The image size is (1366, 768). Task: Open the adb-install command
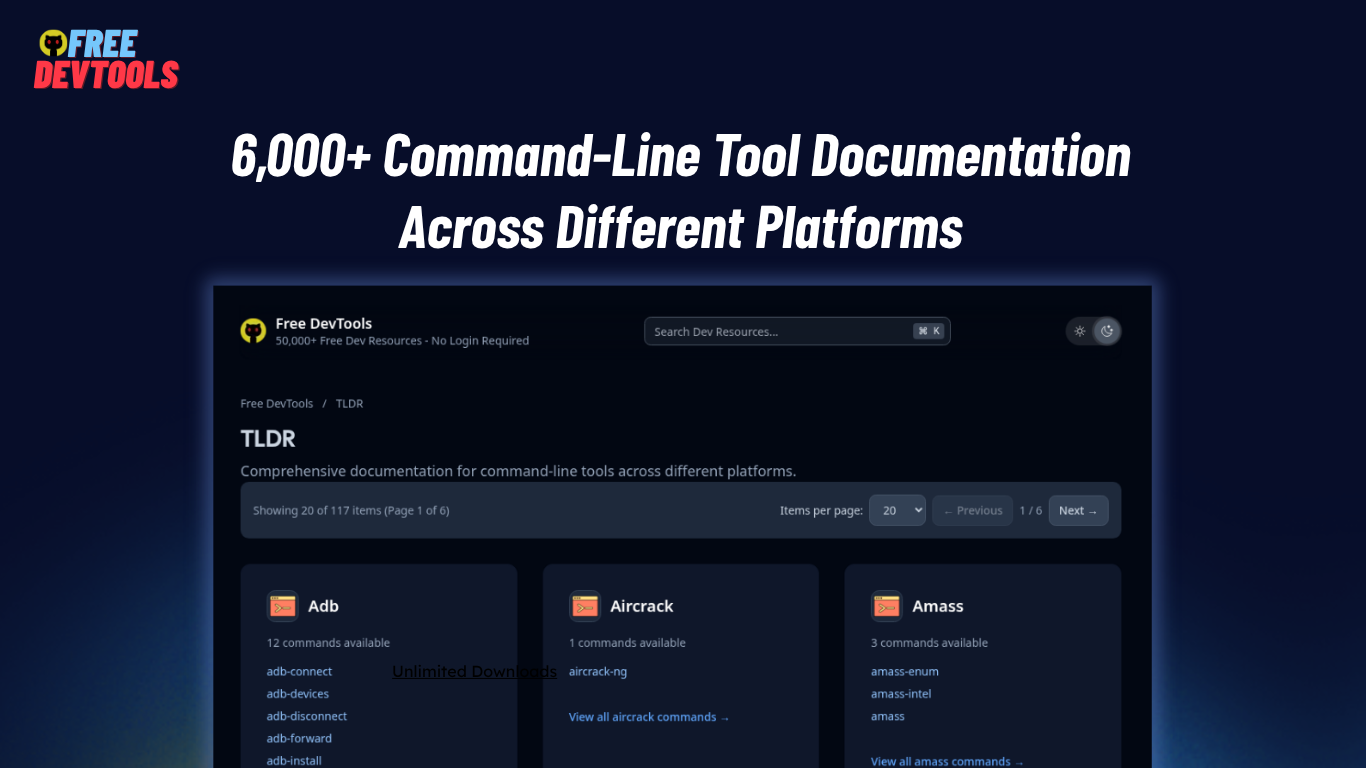click(x=294, y=760)
